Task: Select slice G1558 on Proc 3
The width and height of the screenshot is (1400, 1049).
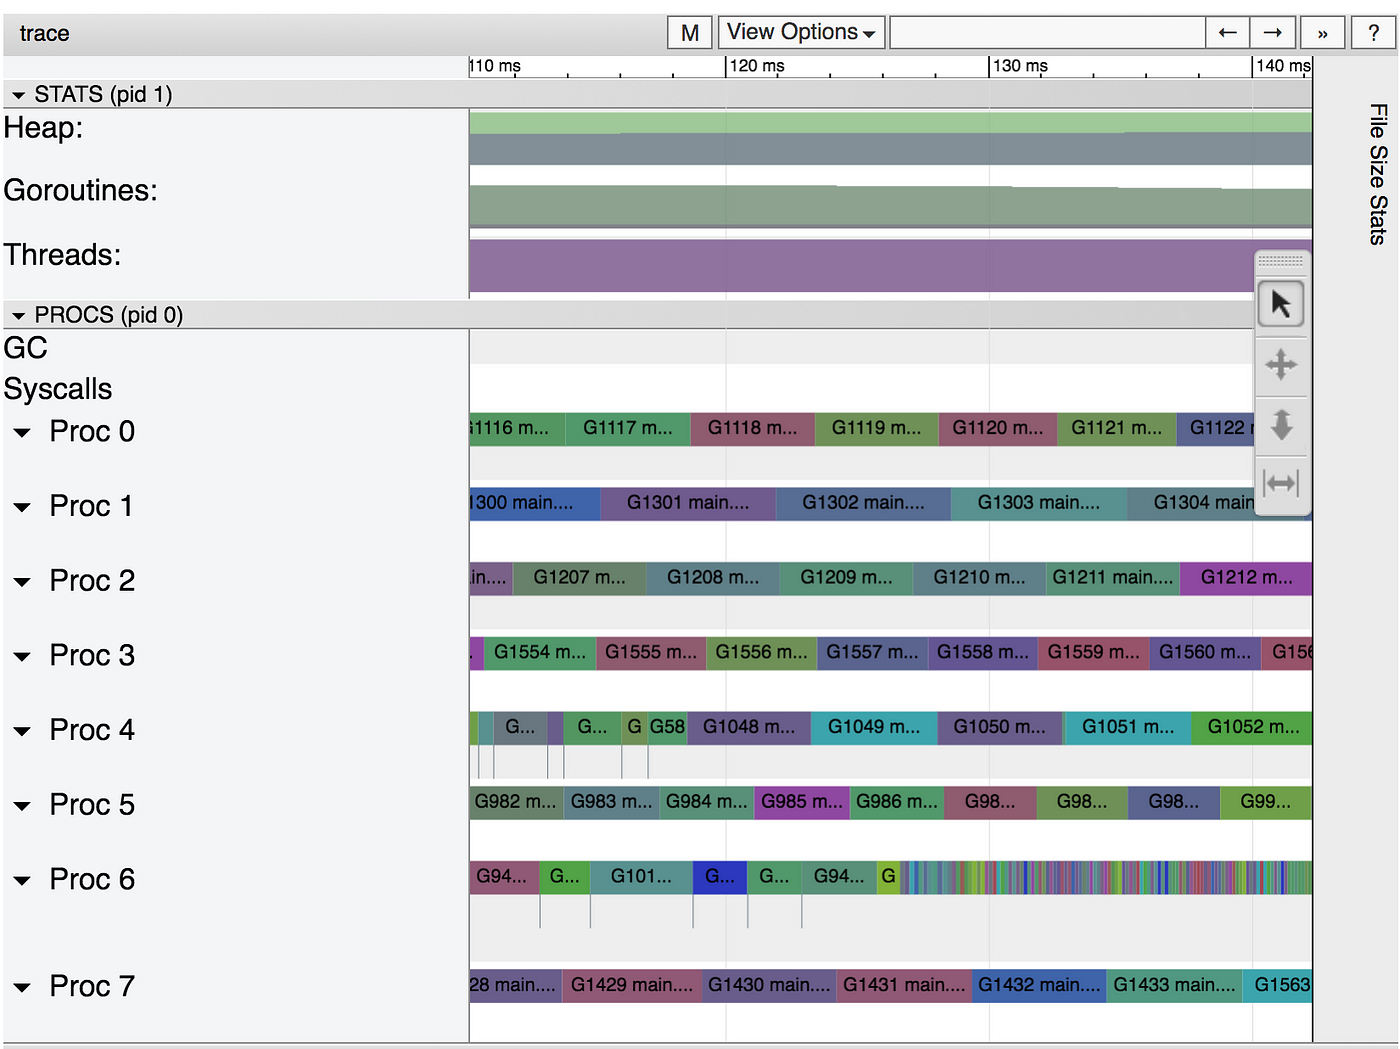Action: point(983,653)
